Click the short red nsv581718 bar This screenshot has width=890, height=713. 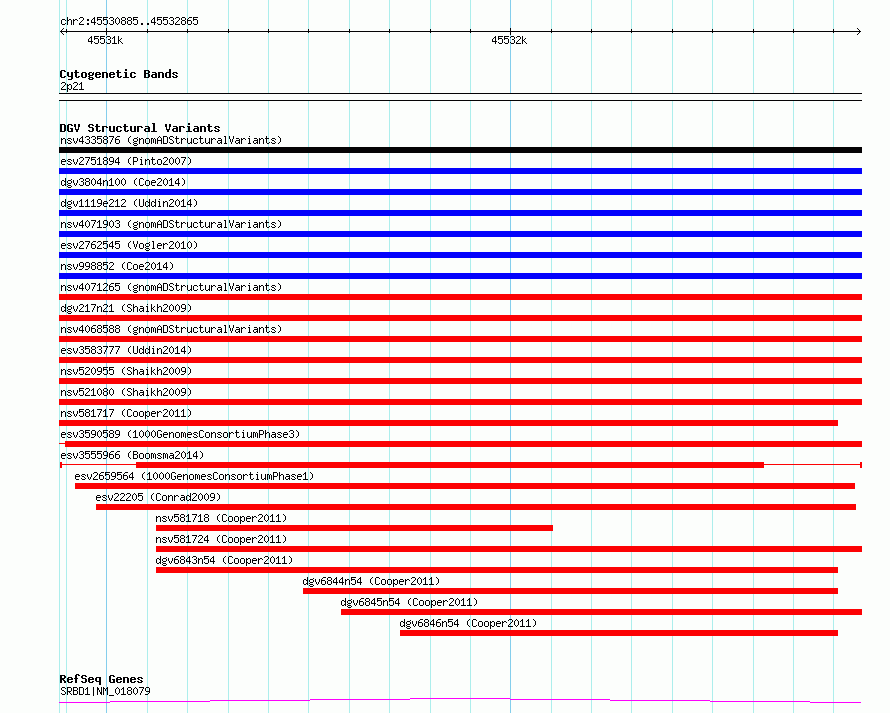(354, 528)
